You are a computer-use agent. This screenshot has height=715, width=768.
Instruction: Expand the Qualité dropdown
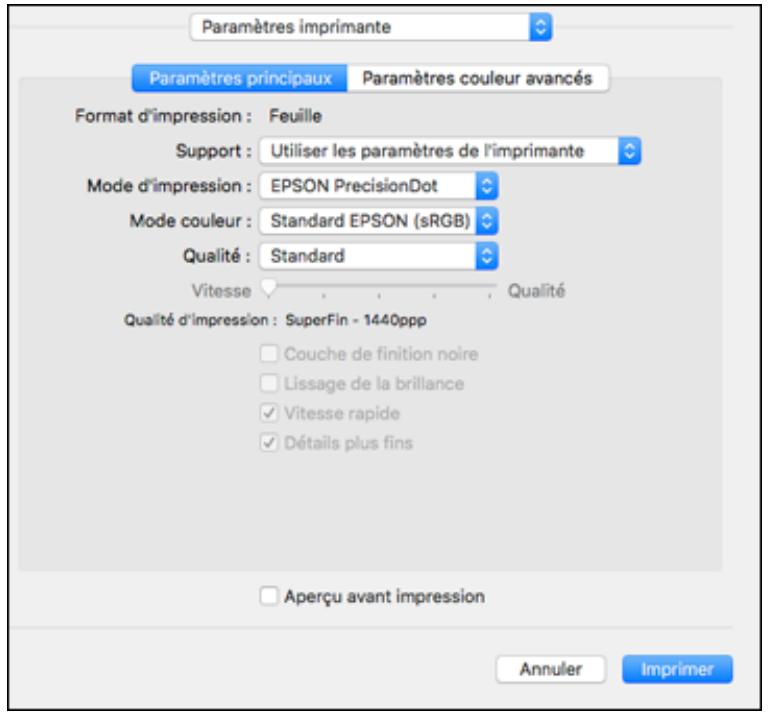(377, 256)
